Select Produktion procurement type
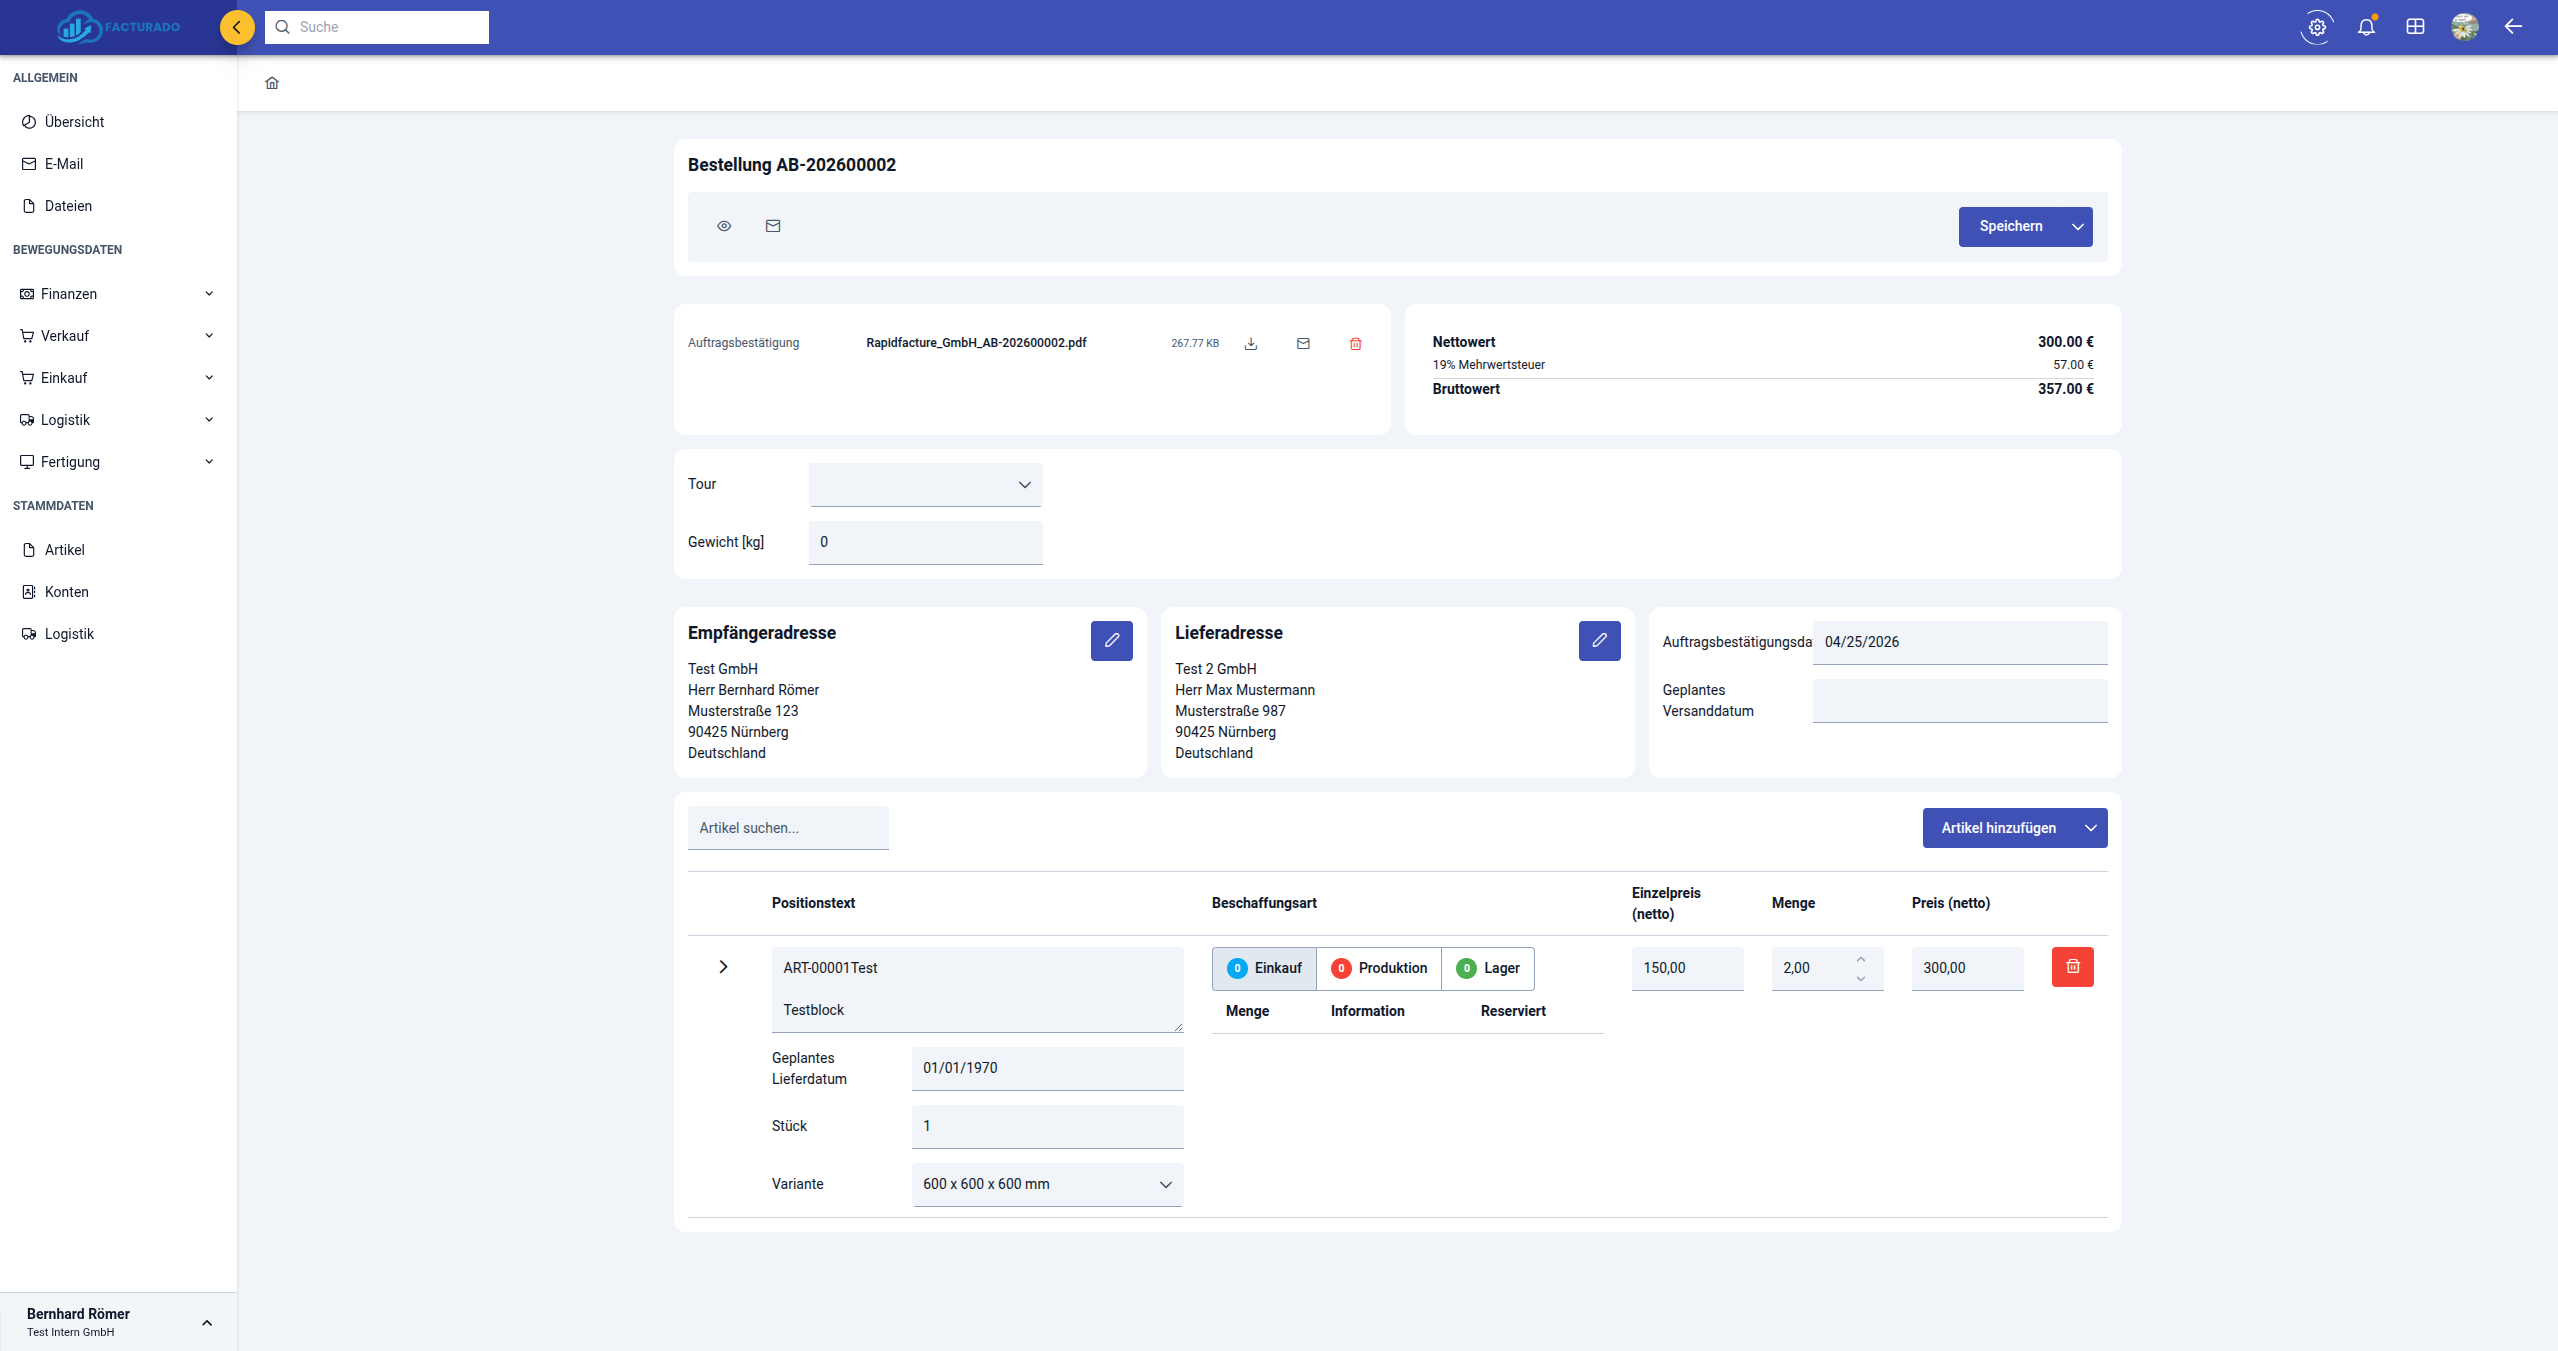 pyautogui.click(x=1379, y=968)
